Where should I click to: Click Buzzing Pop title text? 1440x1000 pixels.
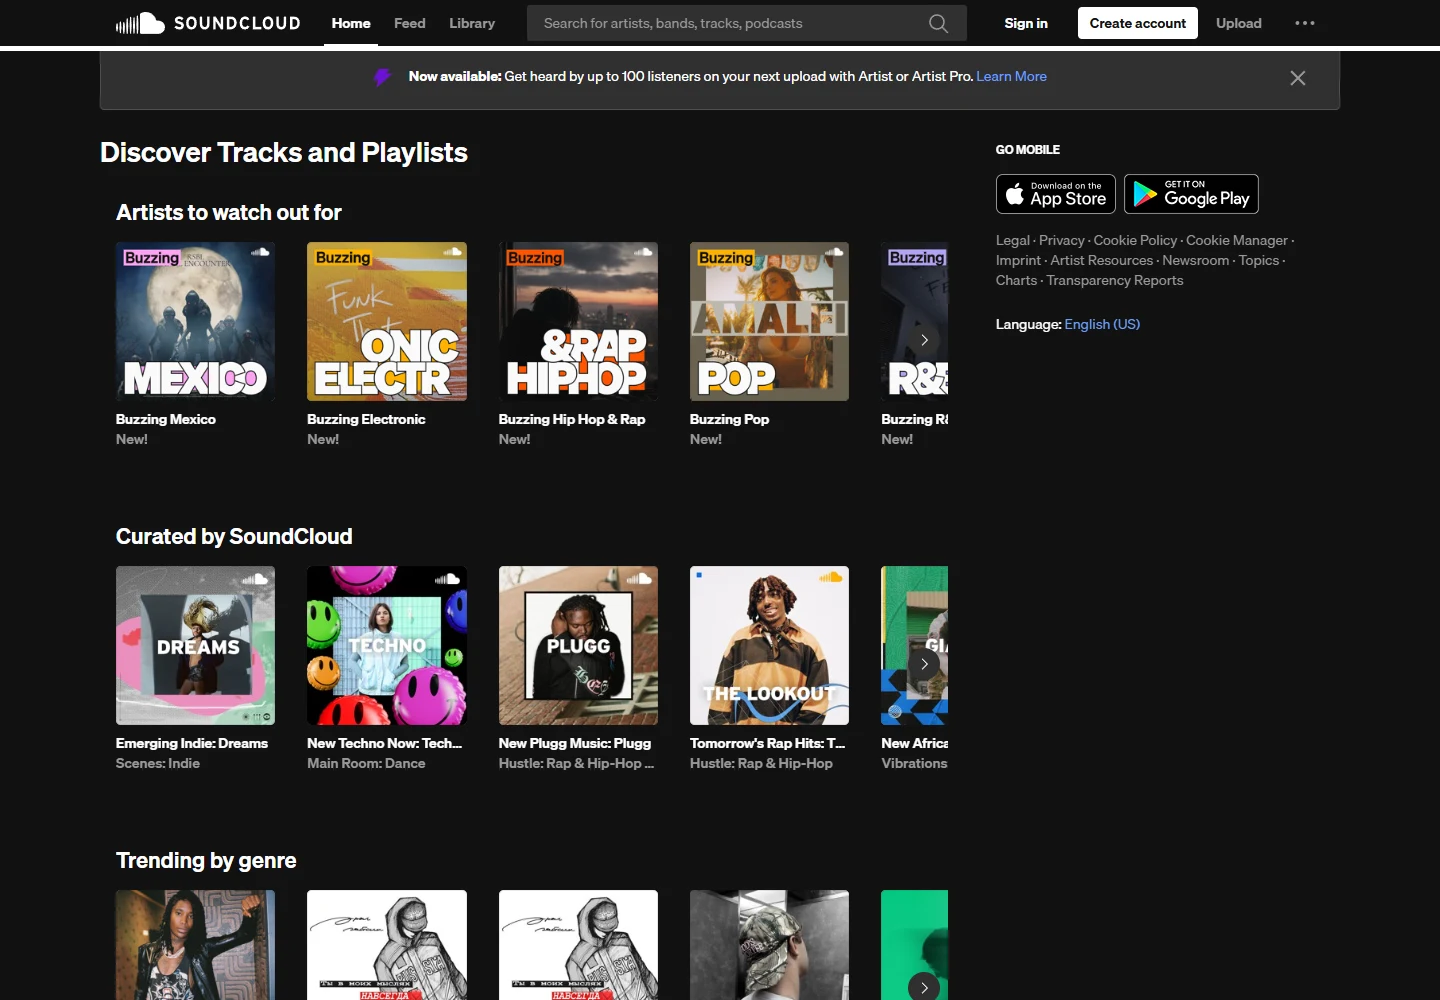729,419
